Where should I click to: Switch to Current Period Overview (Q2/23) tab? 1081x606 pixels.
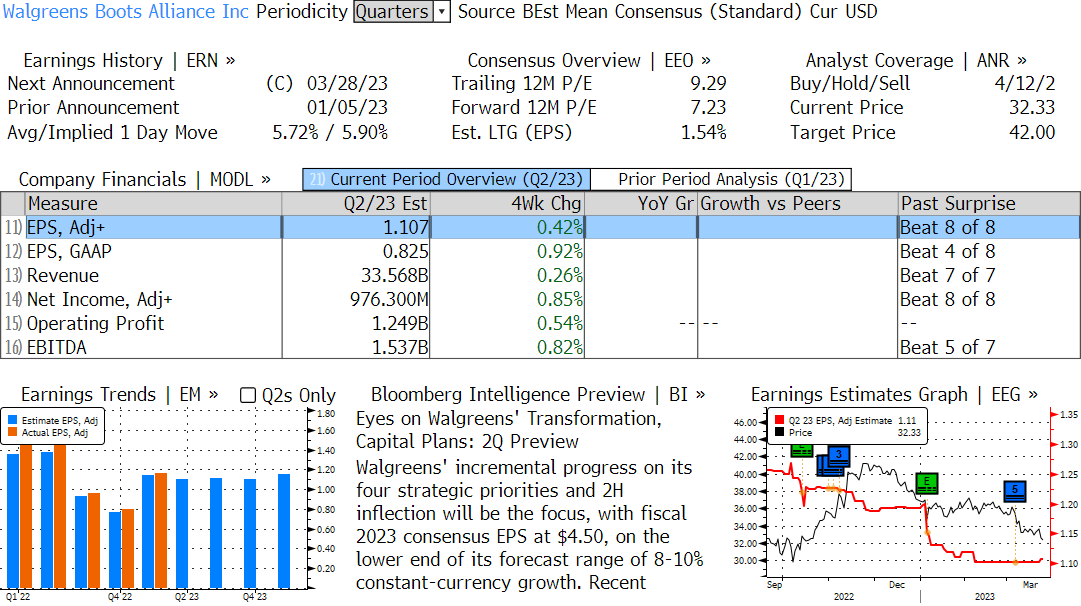tap(446, 179)
